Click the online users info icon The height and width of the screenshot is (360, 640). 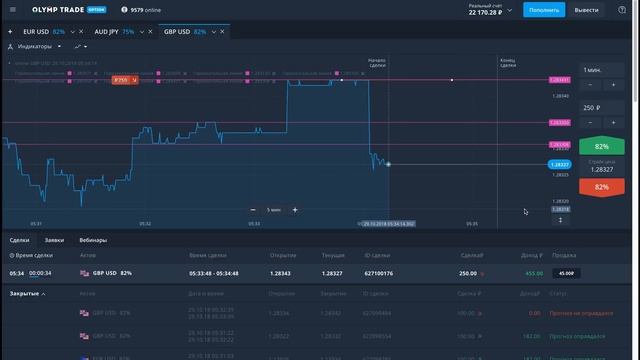[124, 10]
